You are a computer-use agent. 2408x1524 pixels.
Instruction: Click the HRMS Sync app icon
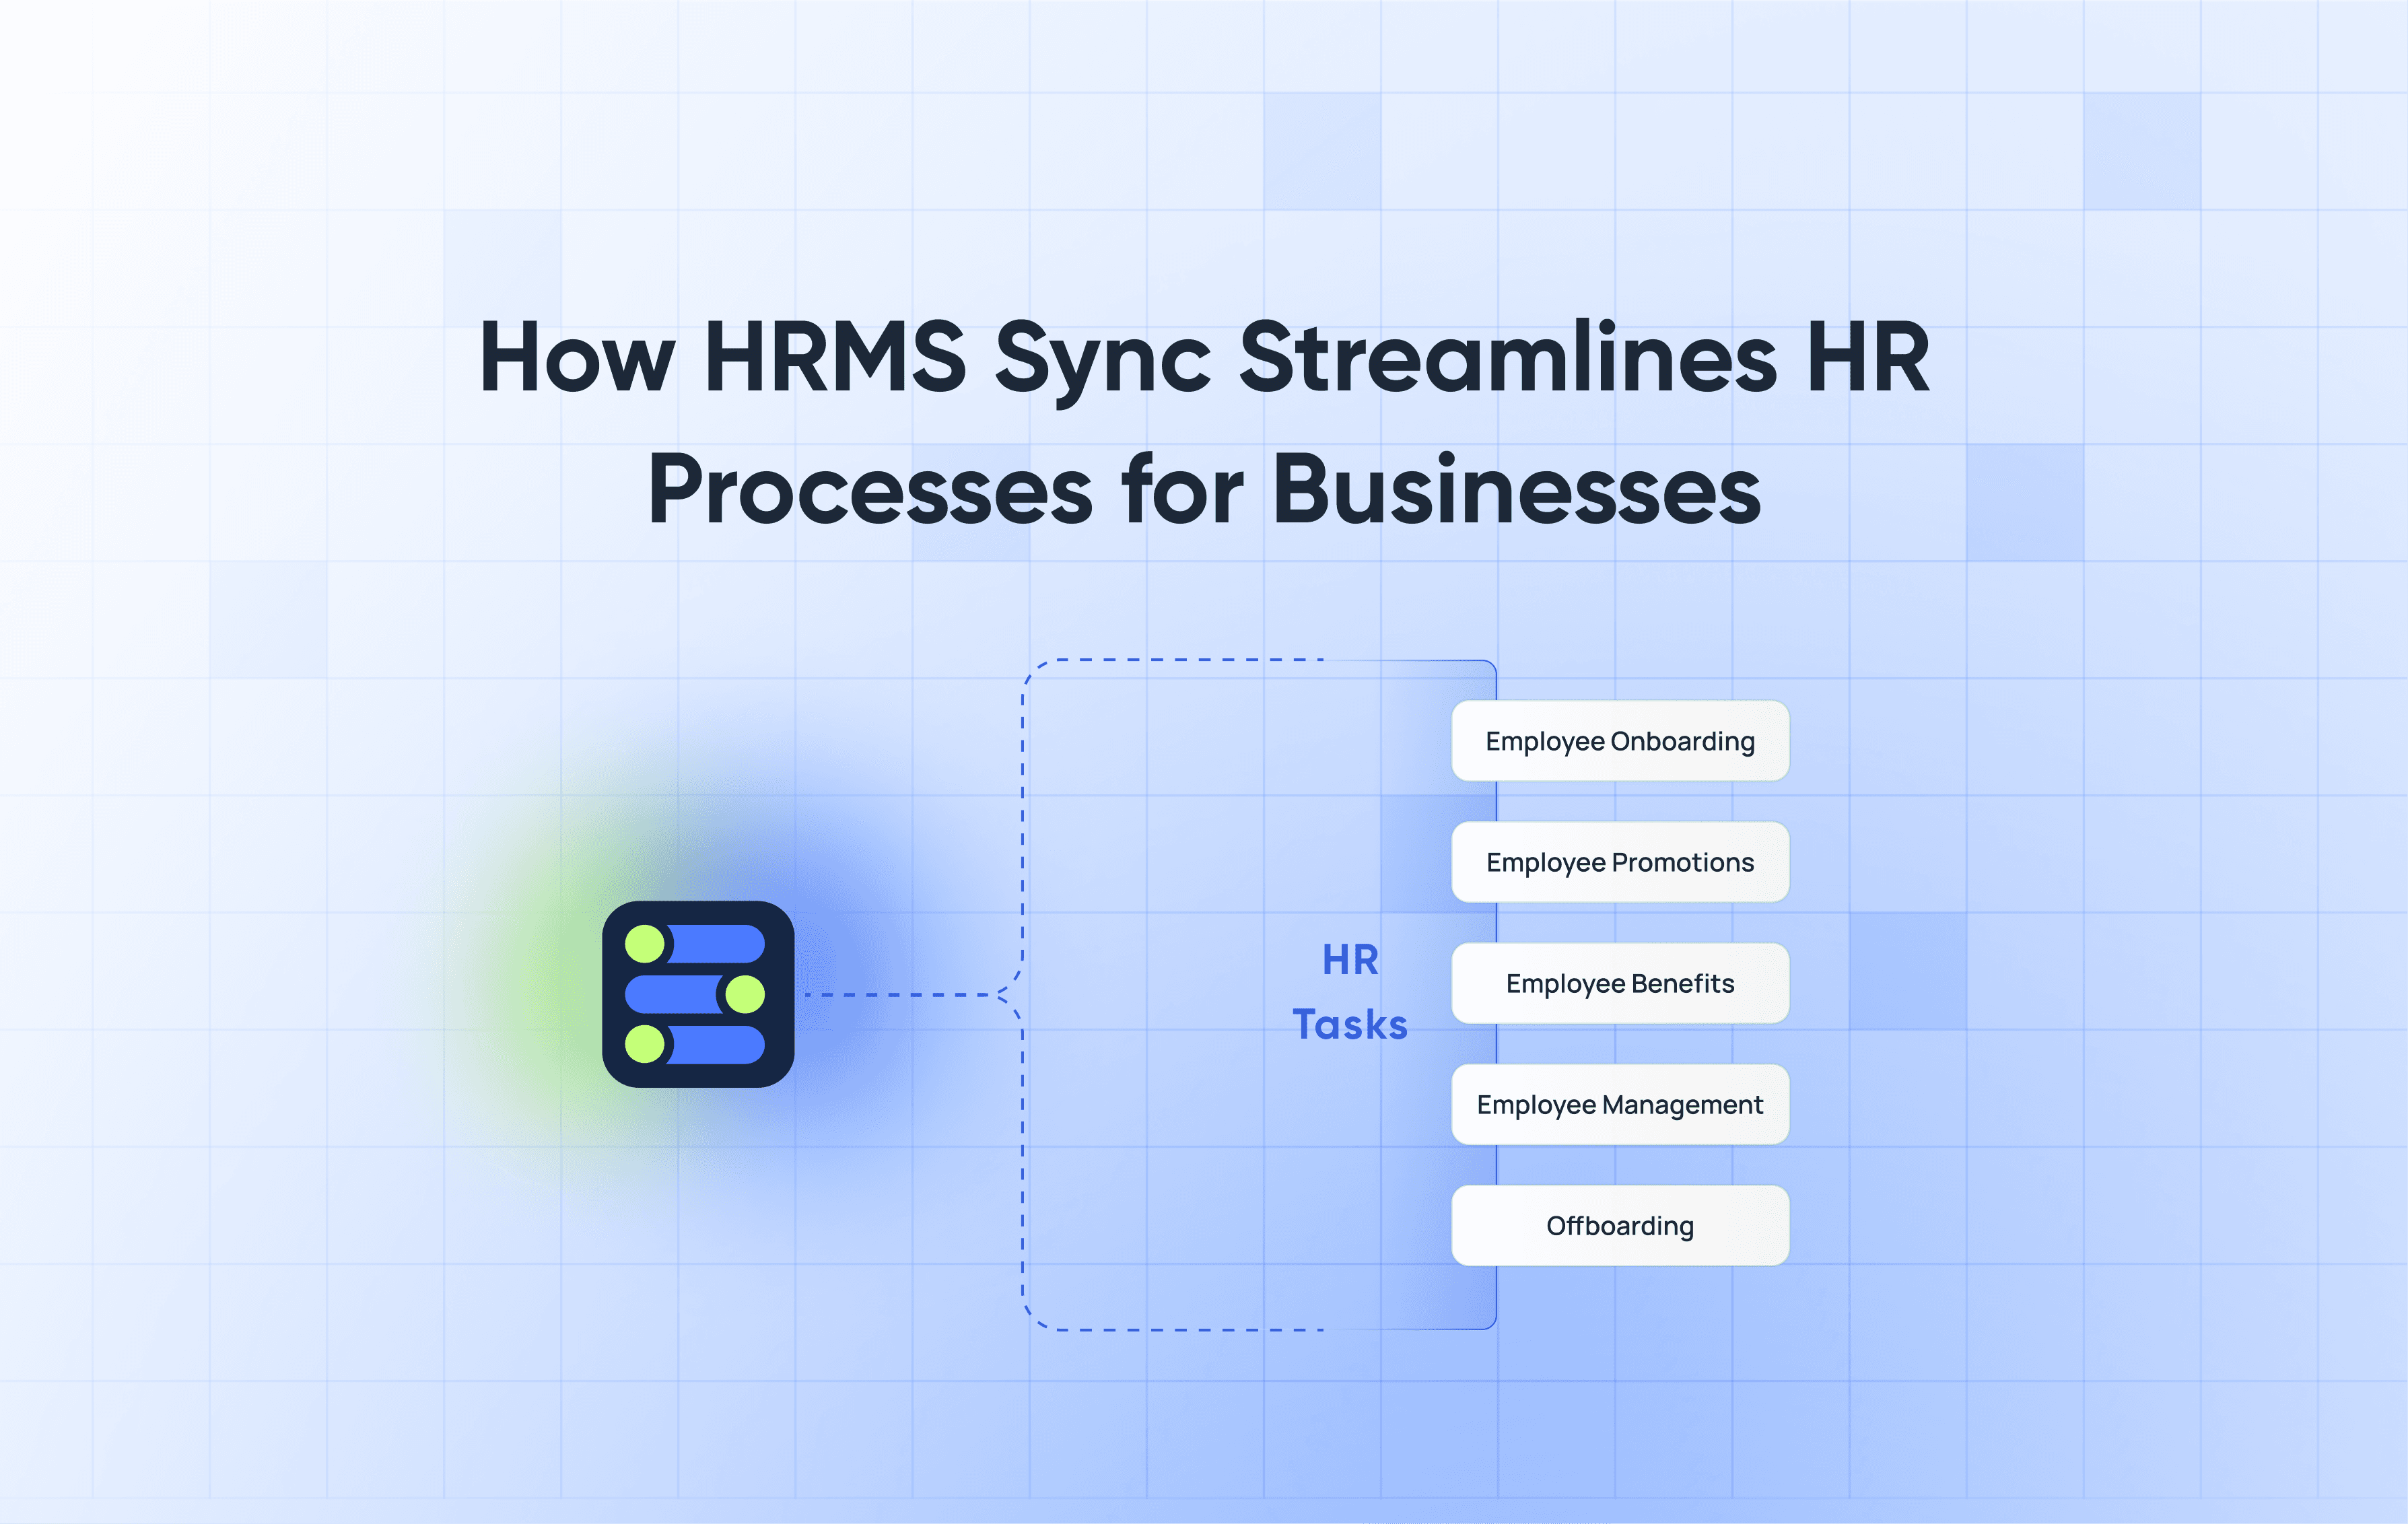(x=698, y=994)
